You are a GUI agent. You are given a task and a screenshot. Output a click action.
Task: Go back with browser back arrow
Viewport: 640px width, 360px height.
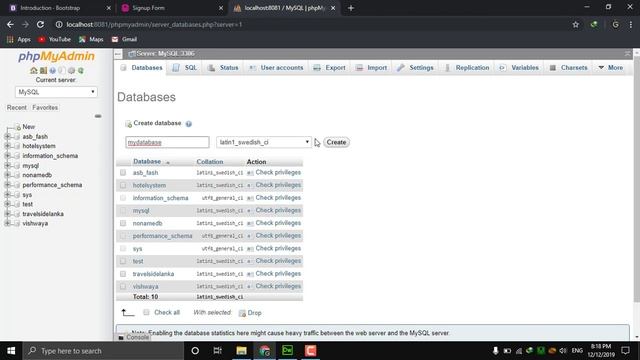(10, 24)
